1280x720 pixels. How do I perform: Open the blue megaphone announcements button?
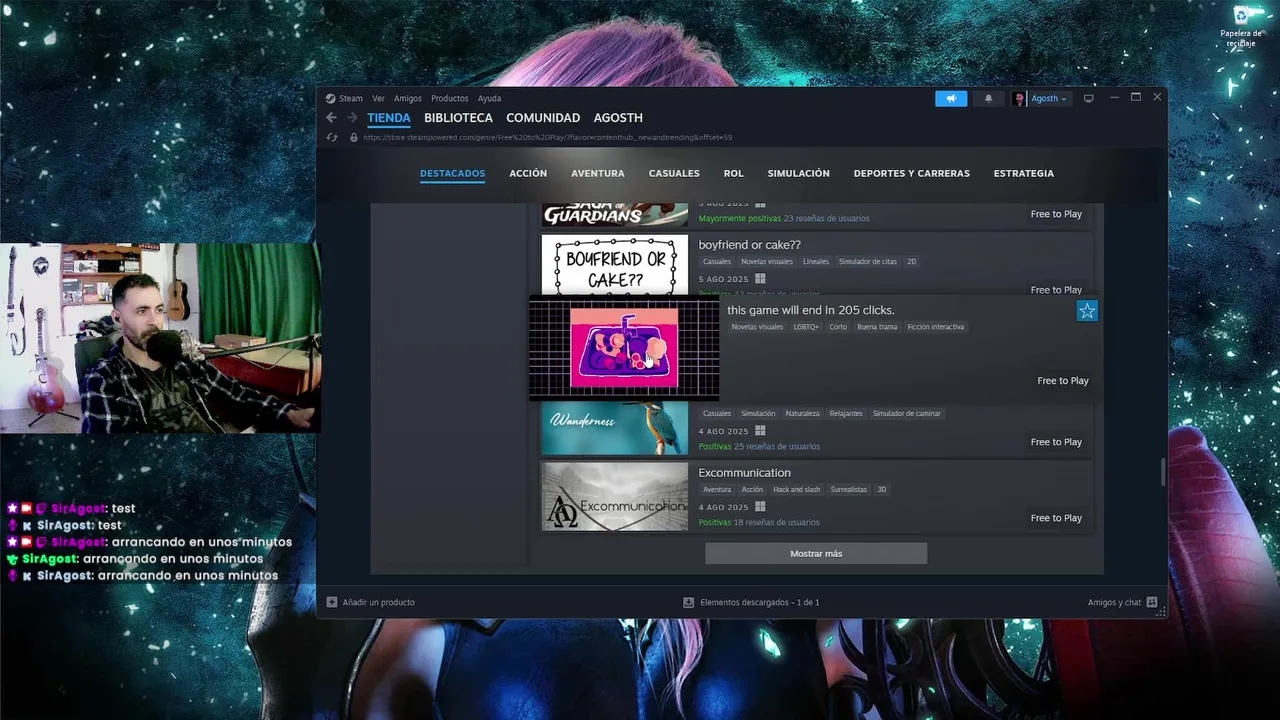pyautogui.click(x=951, y=98)
